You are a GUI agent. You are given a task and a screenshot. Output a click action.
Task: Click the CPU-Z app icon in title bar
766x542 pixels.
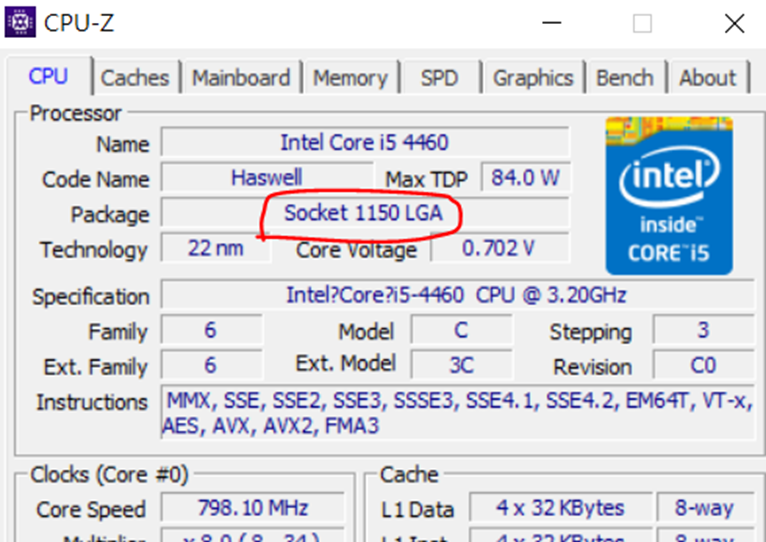pyautogui.click(x=20, y=22)
